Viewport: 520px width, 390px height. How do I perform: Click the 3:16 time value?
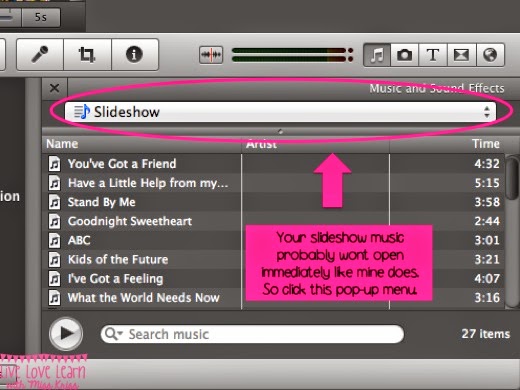click(x=487, y=298)
